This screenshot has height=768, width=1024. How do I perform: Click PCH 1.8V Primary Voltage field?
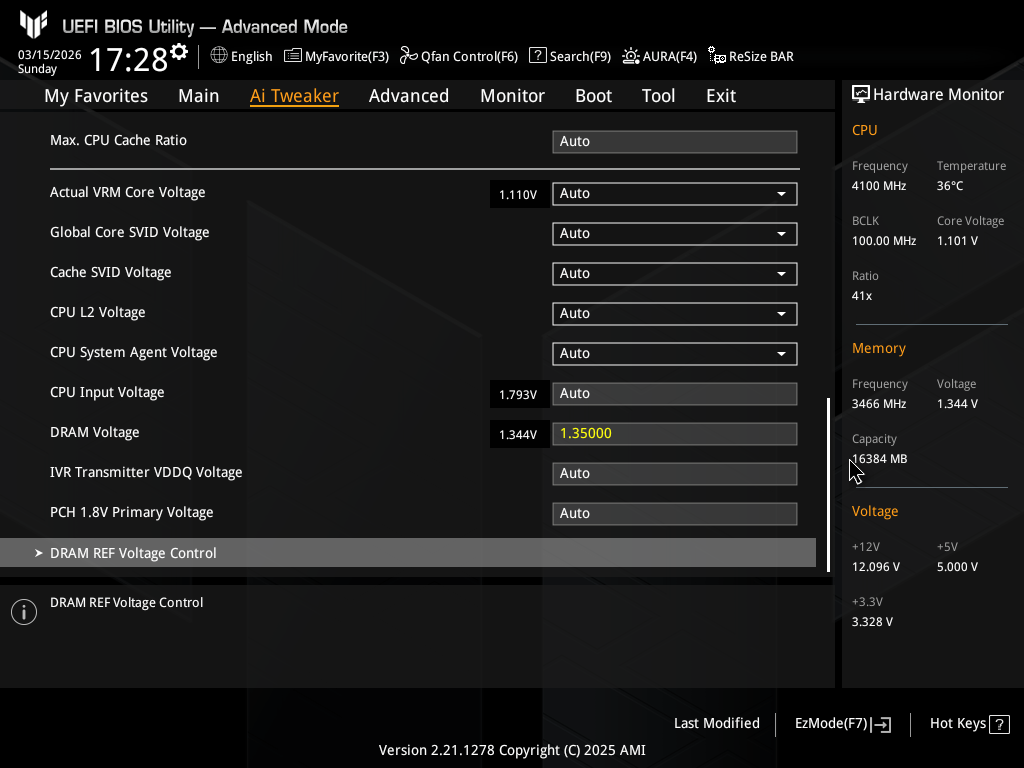pos(675,513)
